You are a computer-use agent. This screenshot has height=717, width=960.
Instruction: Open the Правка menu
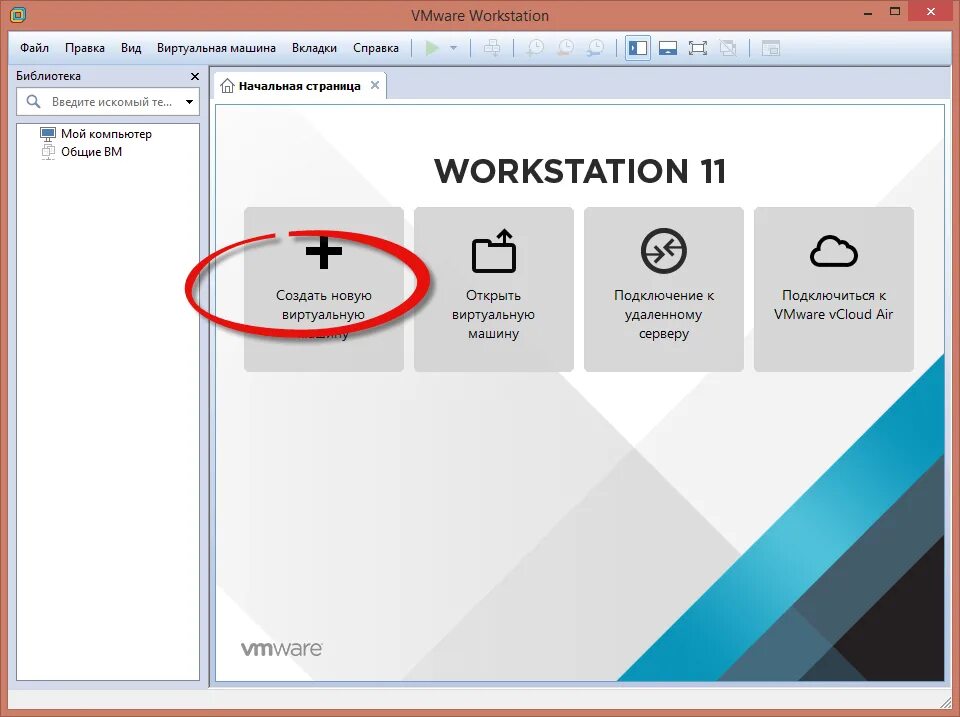click(84, 48)
